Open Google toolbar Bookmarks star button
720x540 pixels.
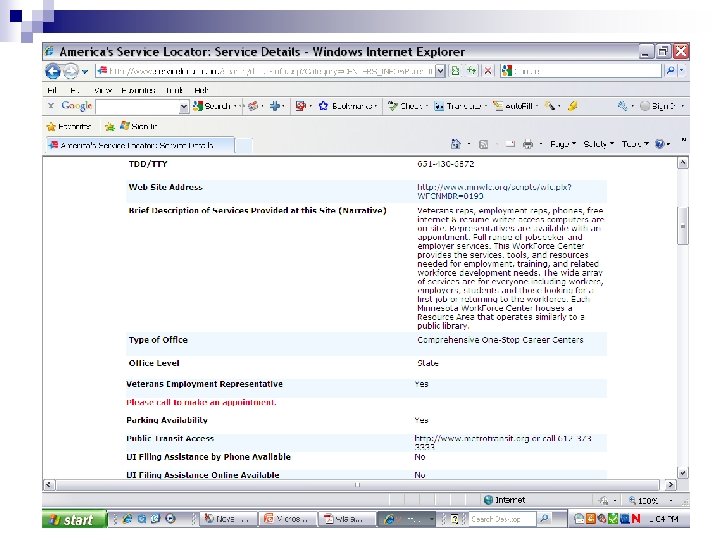tap(348, 106)
